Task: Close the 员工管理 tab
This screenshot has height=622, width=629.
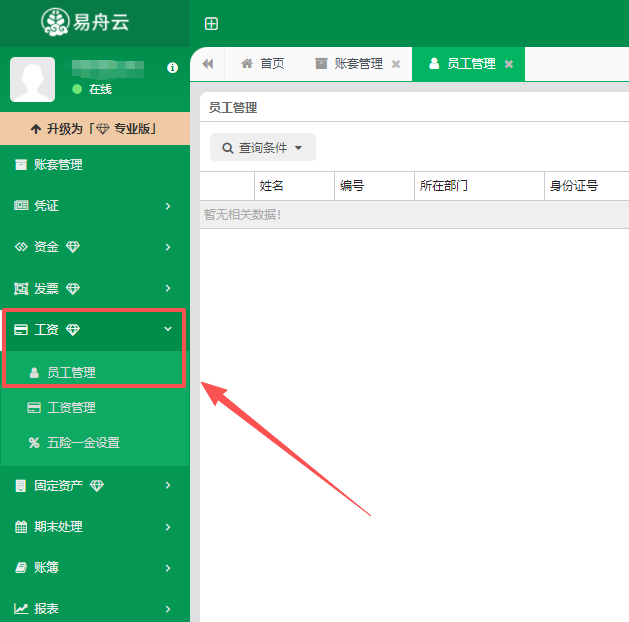Action: [509, 64]
